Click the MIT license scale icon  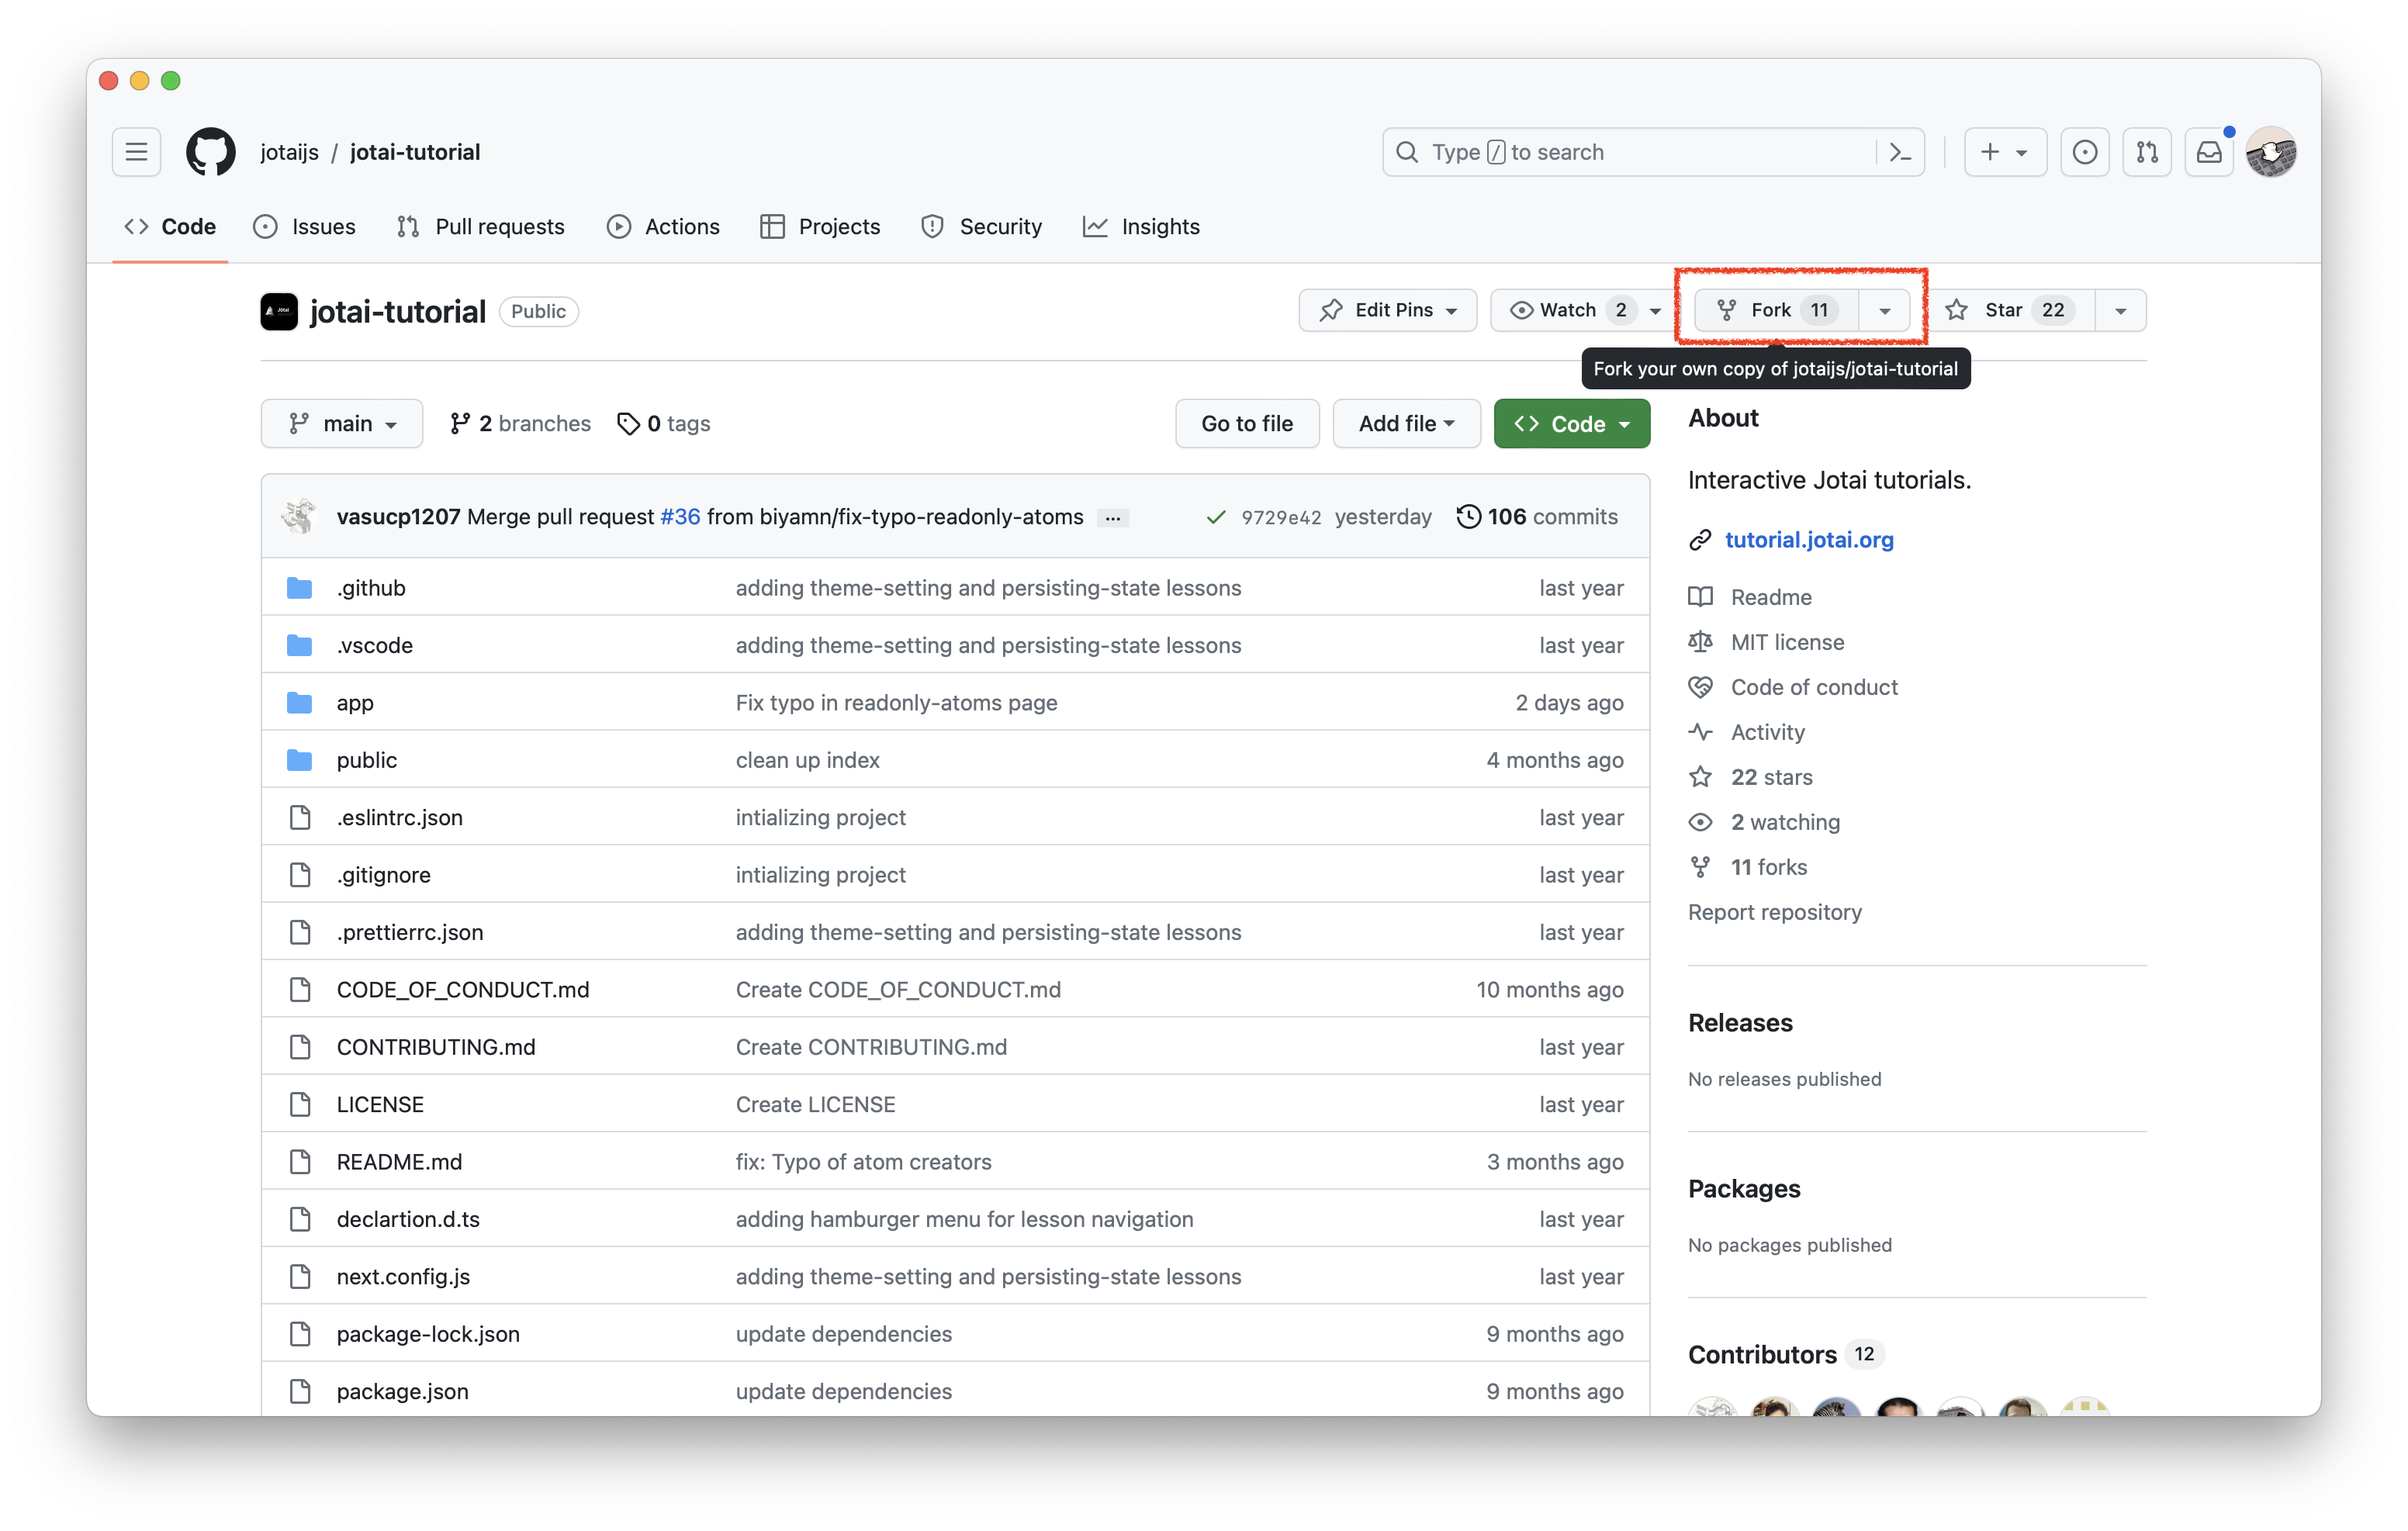coord(1700,642)
